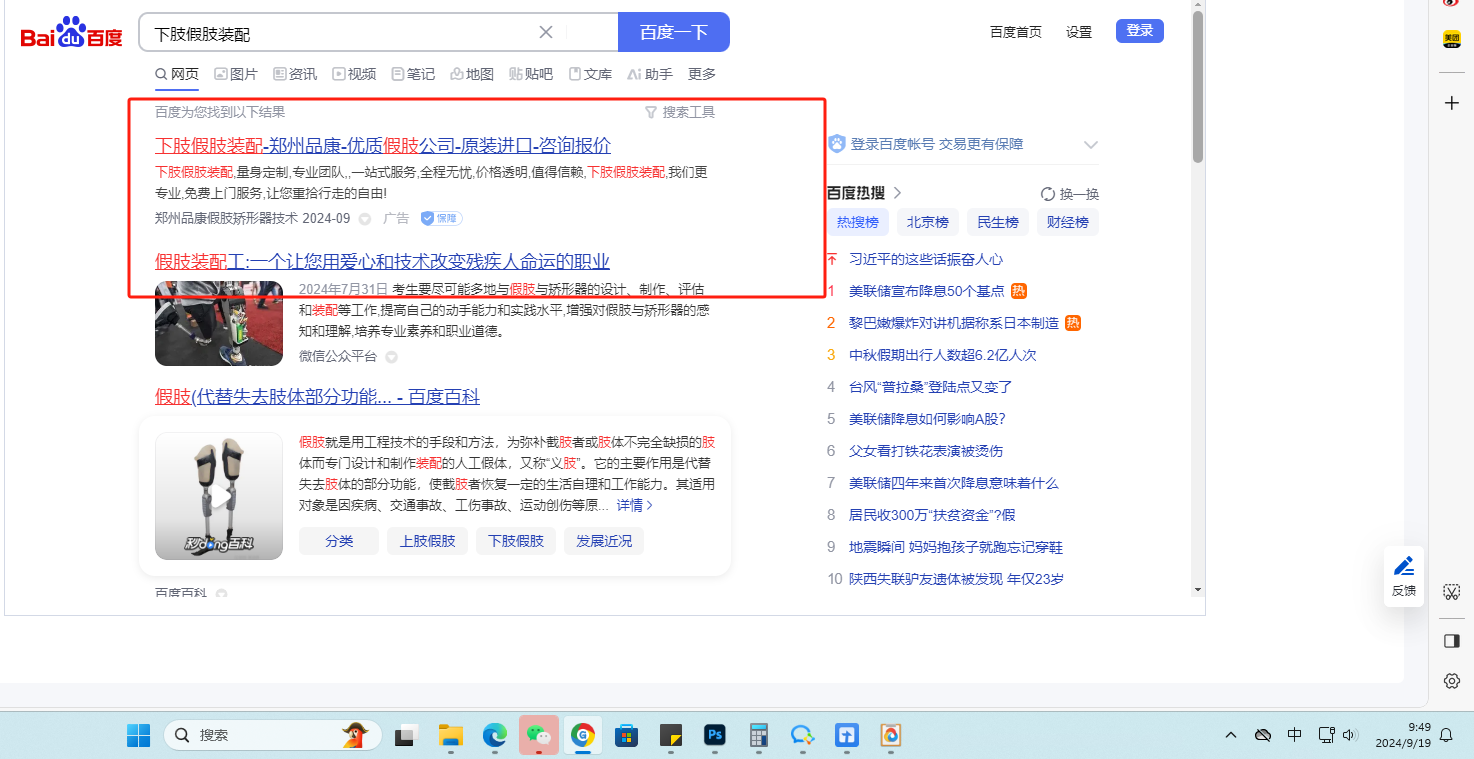Switch to the 图片 search tab
1474x759 pixels.
click(236, 74)
